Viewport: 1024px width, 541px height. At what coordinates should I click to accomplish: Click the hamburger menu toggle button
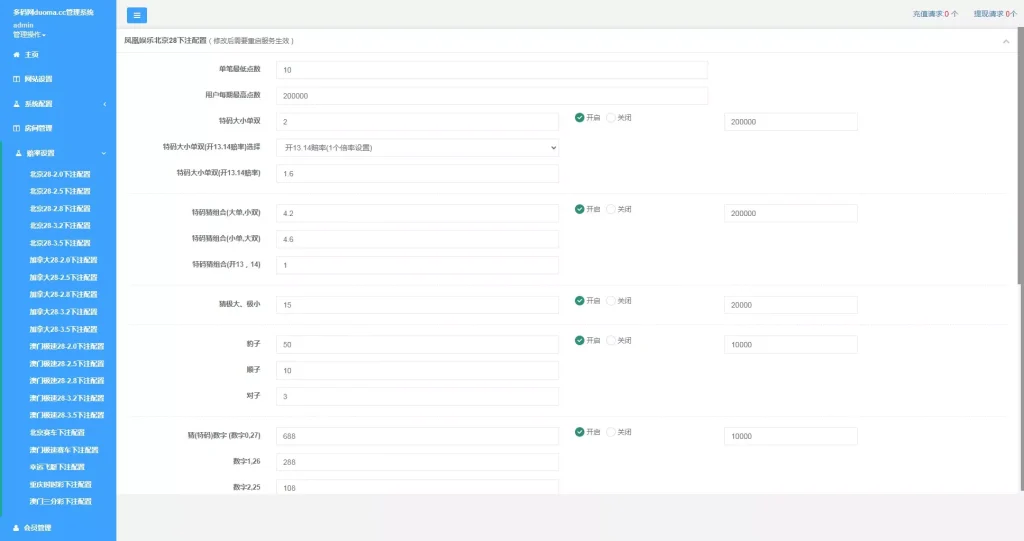tap(137, 14)
